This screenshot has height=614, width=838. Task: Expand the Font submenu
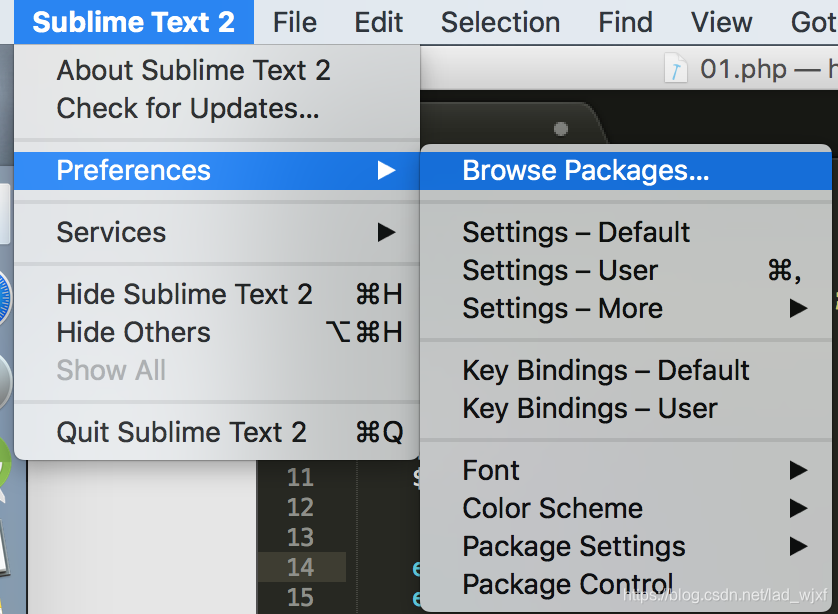pos(626,470)
